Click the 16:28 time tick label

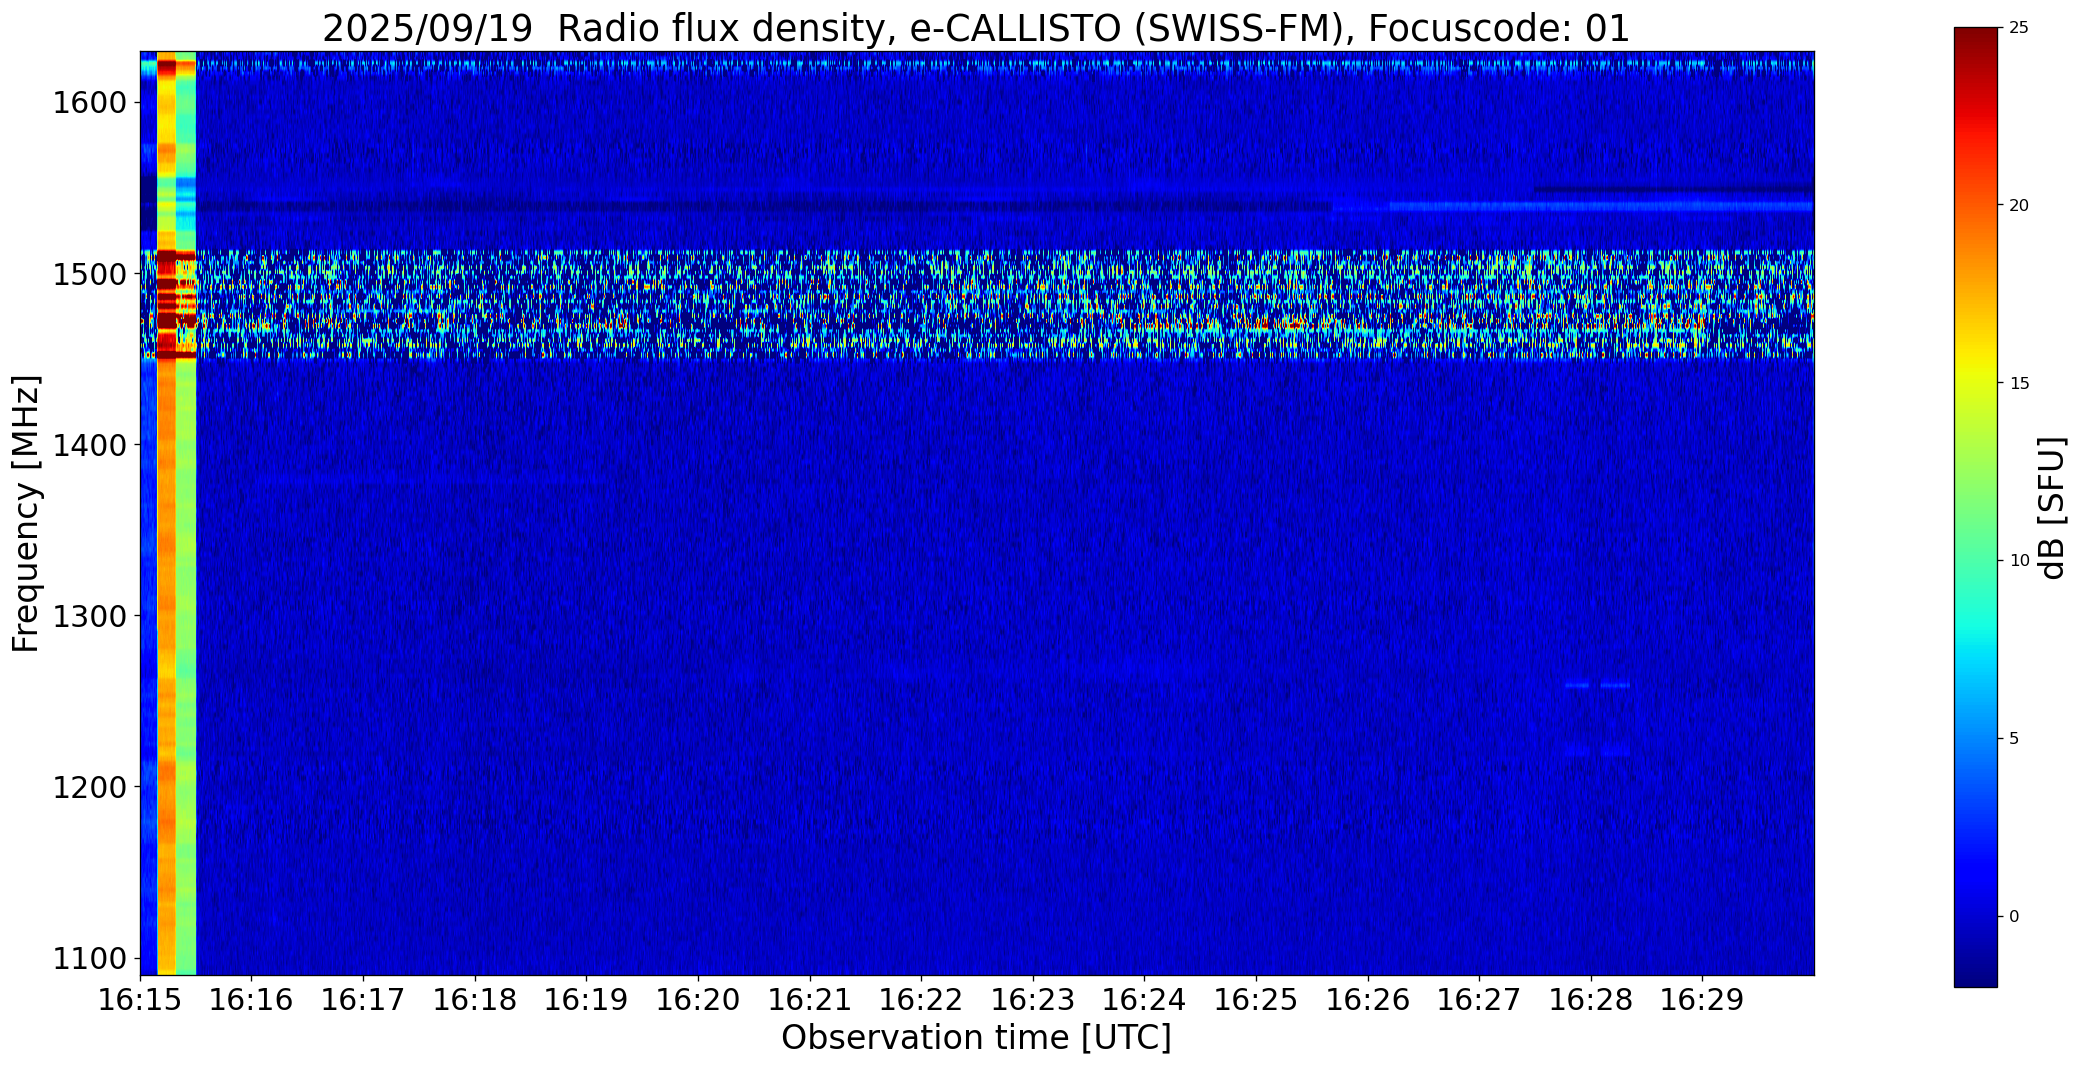coord(1591,1000)
